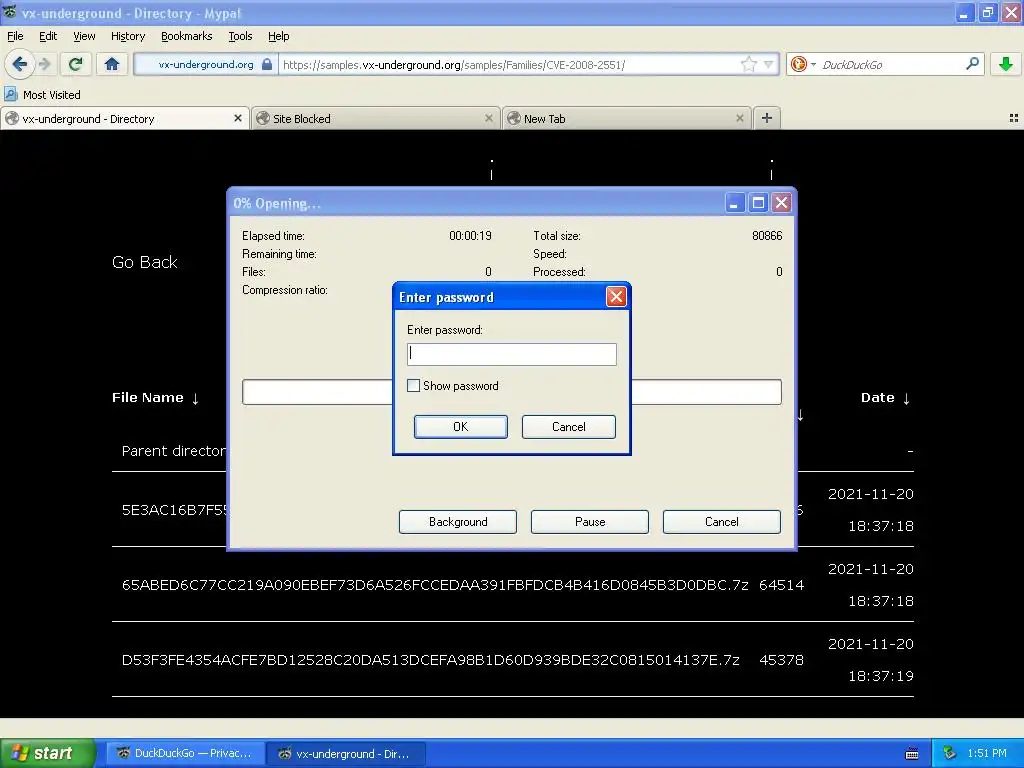Click the file size 64514

(x=781, y=585)
